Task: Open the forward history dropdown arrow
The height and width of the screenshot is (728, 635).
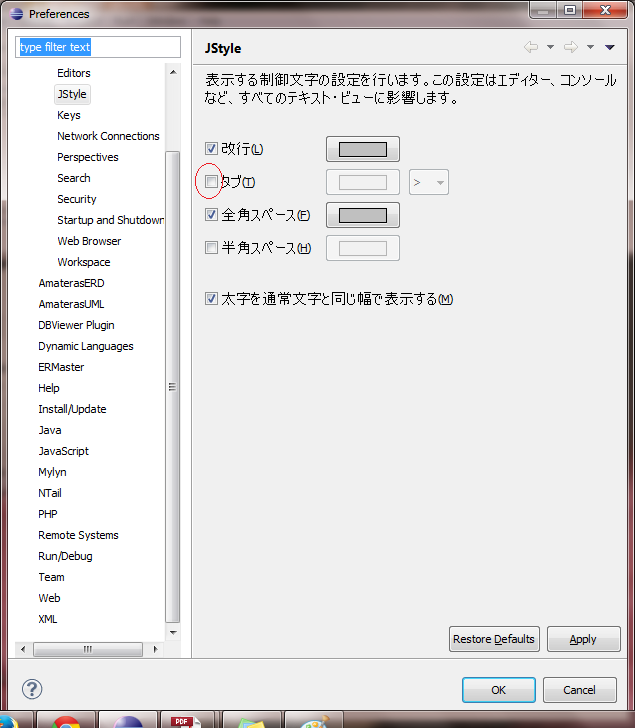Action: (x=590, y=47)
